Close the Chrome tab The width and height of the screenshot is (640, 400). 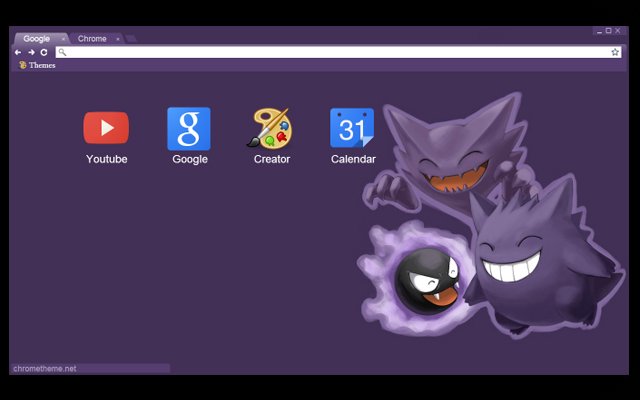pos(118,39)
